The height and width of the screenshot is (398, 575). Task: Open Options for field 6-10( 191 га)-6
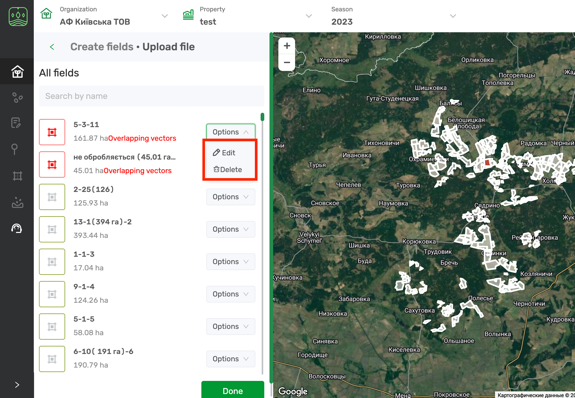tap(231, 359)
